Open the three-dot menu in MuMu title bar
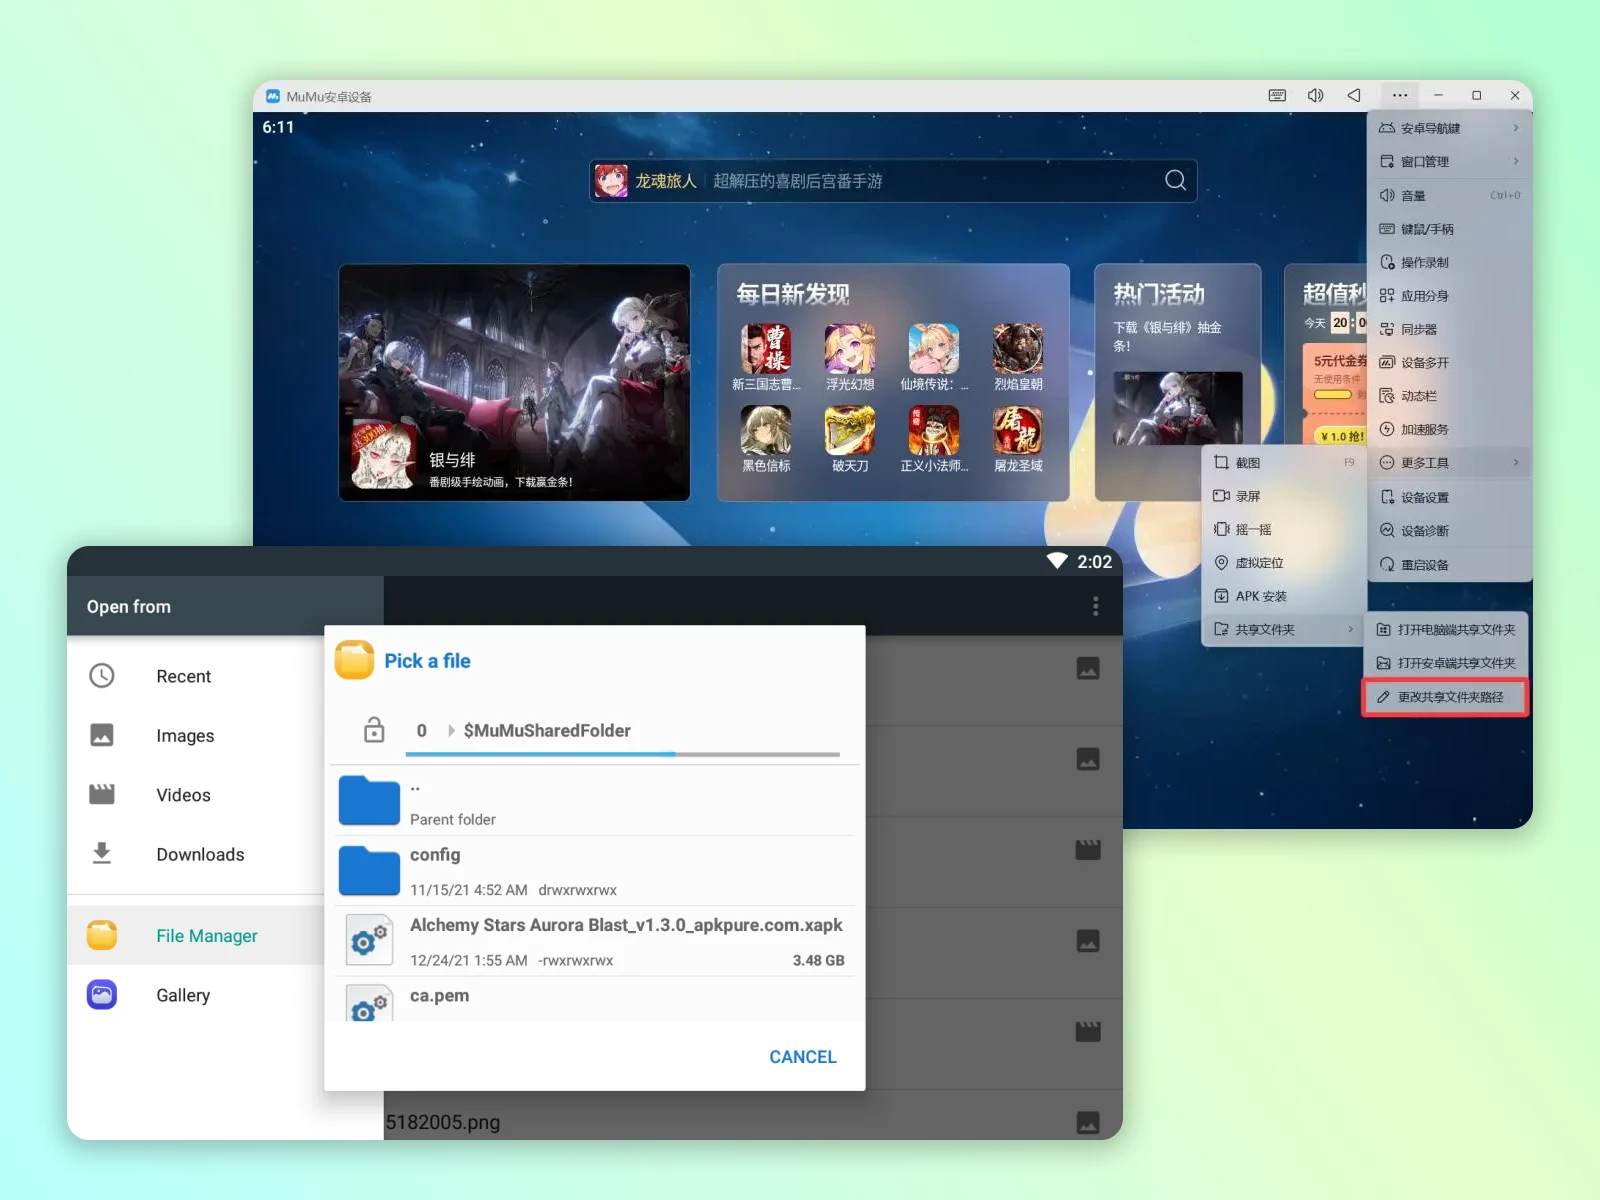 point(1399,96)
